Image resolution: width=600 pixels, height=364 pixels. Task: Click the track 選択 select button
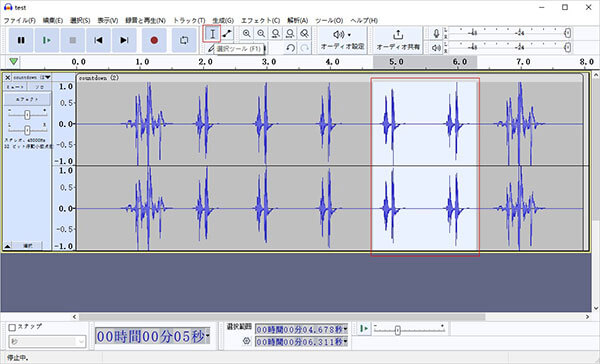[x=28, y=246]
